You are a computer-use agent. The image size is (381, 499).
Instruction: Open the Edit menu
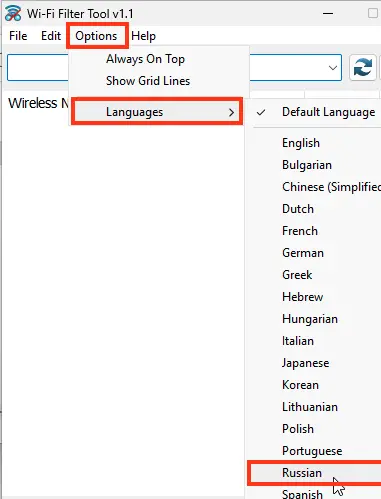tap(51, 36)
